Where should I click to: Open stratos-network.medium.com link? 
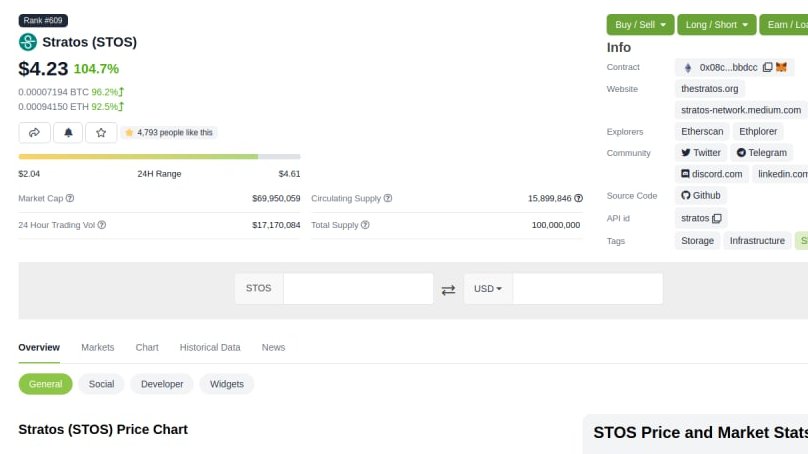pos(741,110)
